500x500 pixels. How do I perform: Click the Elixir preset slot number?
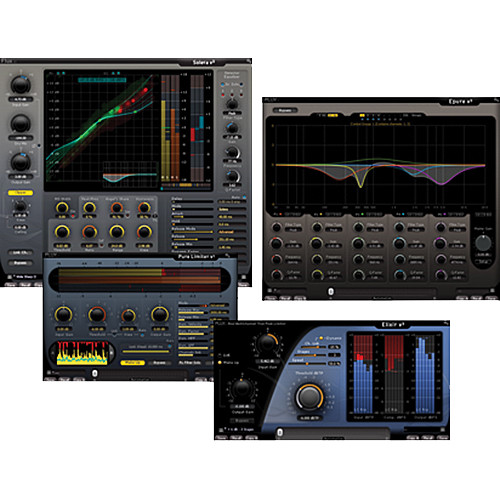[x=280, y=432]
